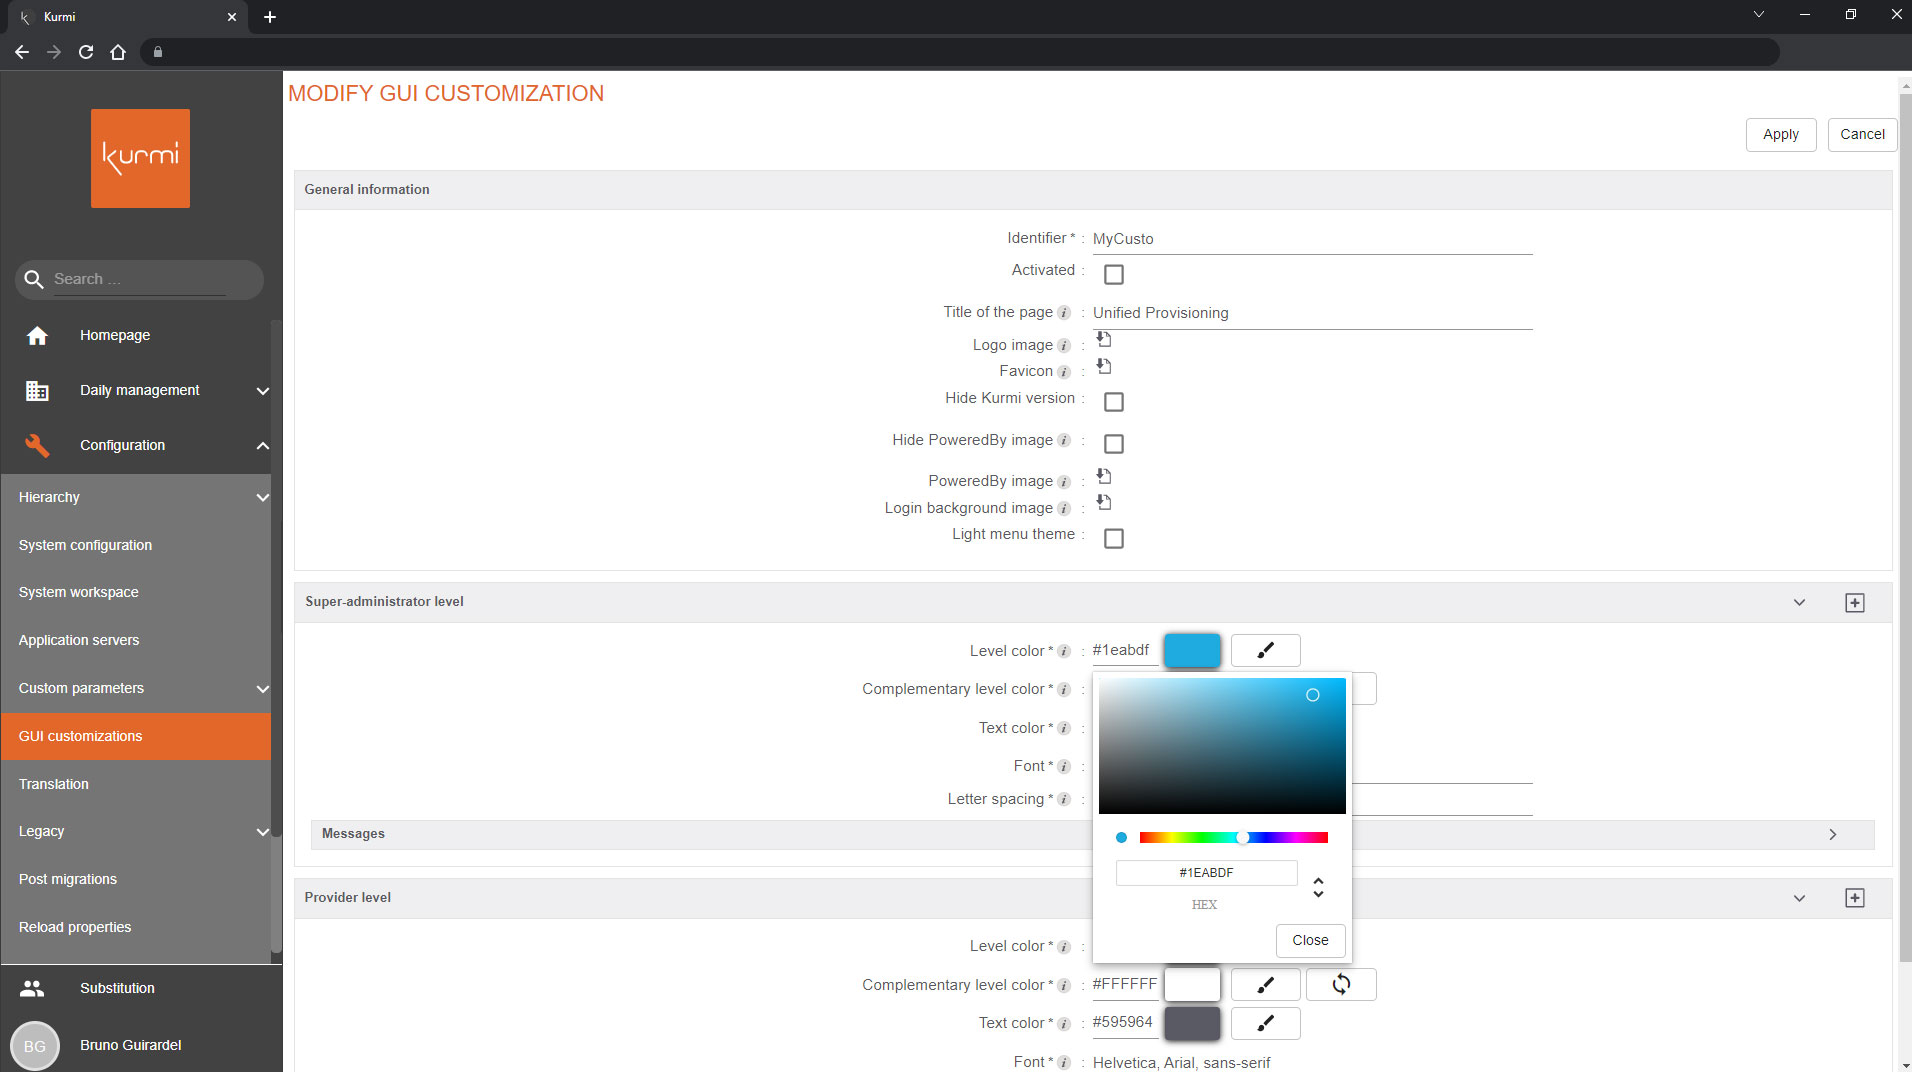Toggle the Light menu theme checkbox
Viewport: 1912px width, 1072px height.
tap(1113, 539)
